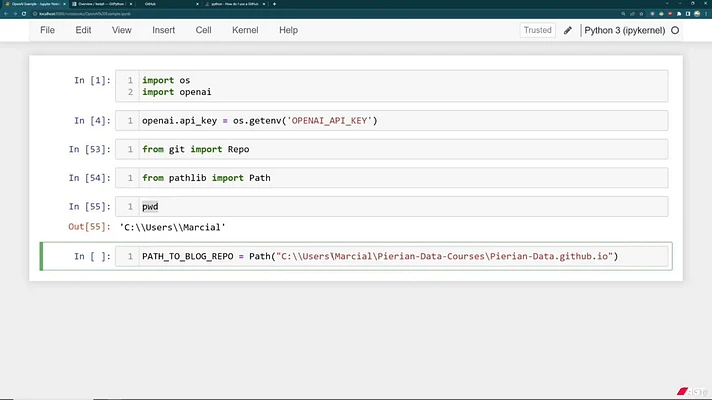Open the View menu
This screenshot has width=712, height=400.
tap(122, 30)
